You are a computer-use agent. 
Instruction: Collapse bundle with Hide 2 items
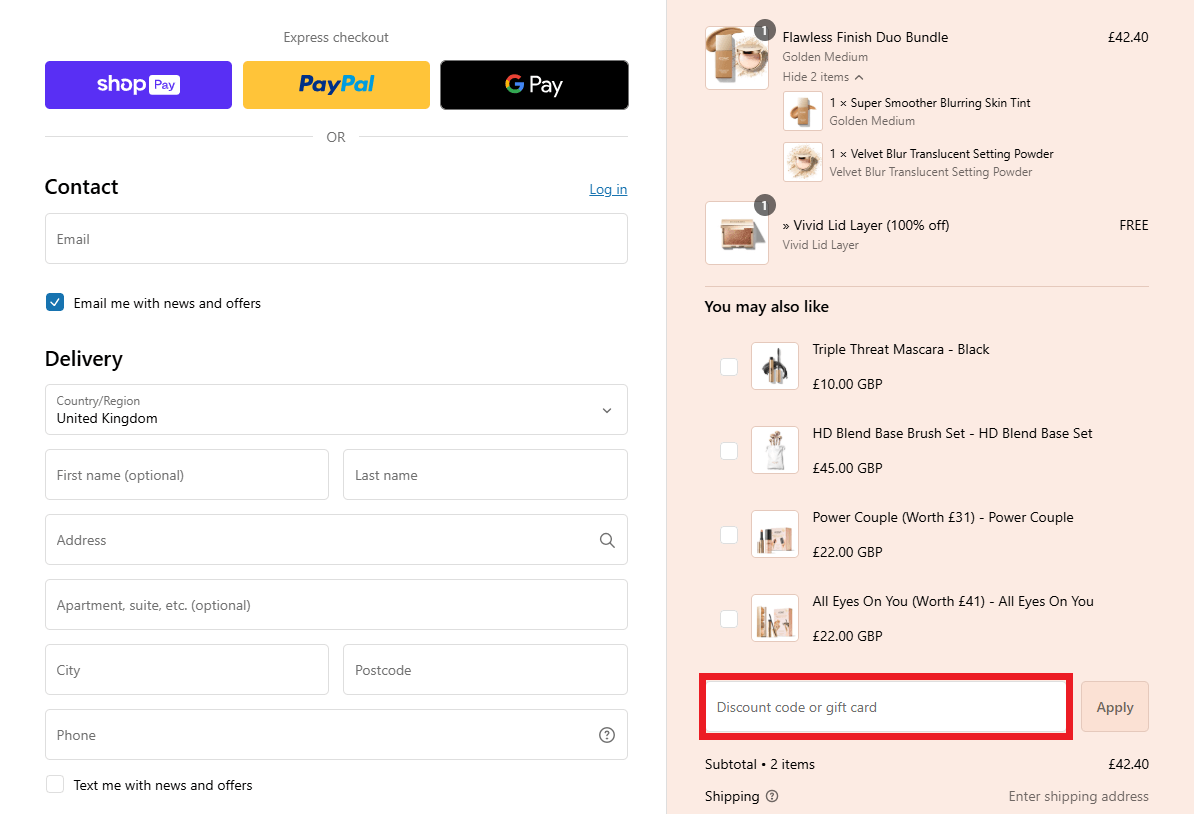(823, 77)
